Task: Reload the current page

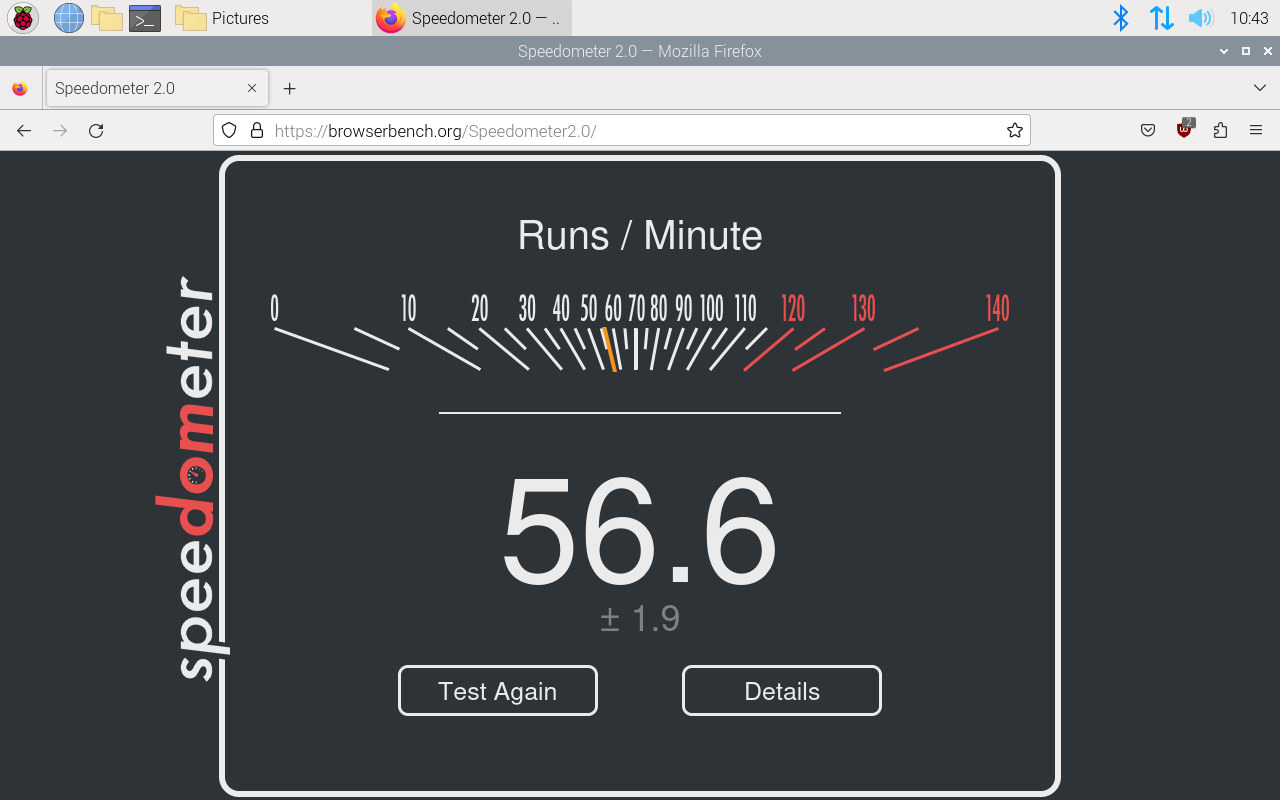Action: tap(96, 130)
